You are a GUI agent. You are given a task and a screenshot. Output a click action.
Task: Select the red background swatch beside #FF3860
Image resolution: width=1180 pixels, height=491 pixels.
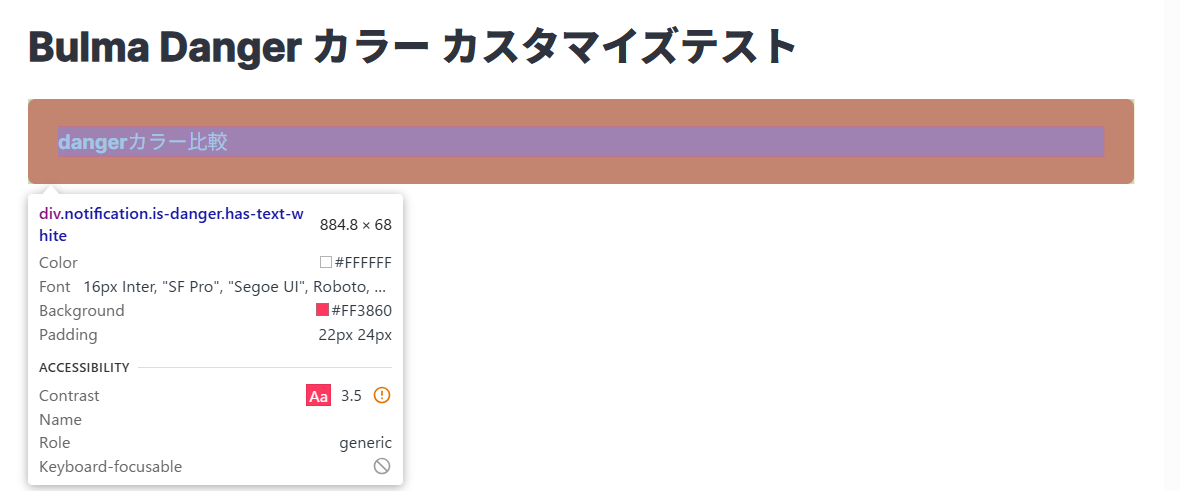point(322,310)
